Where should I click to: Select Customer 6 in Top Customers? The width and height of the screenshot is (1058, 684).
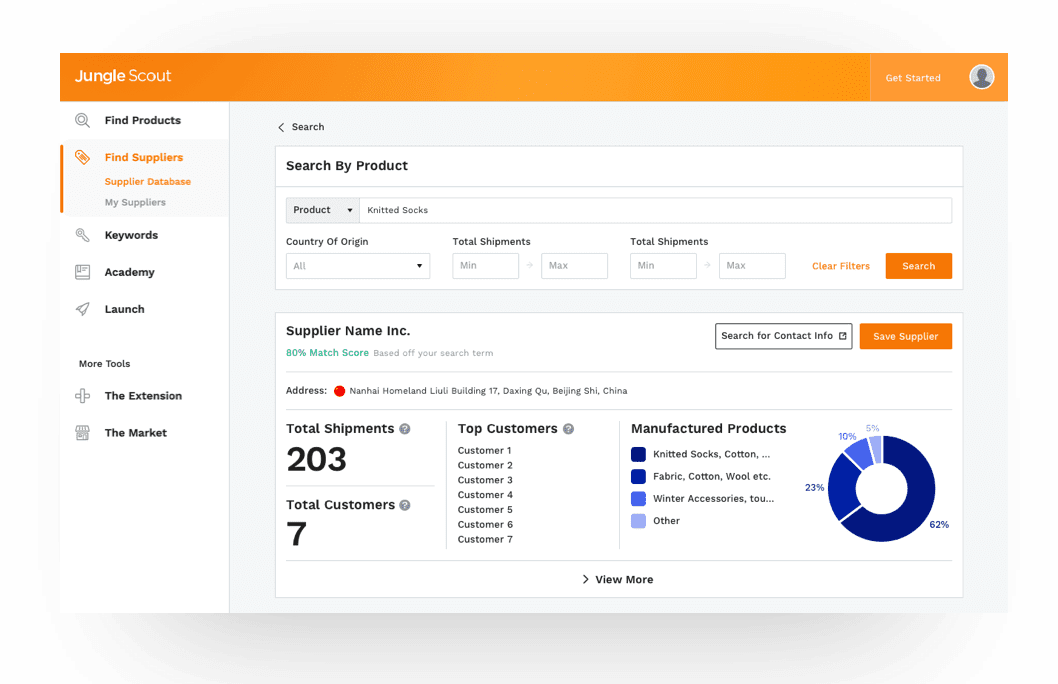point(485,525)
